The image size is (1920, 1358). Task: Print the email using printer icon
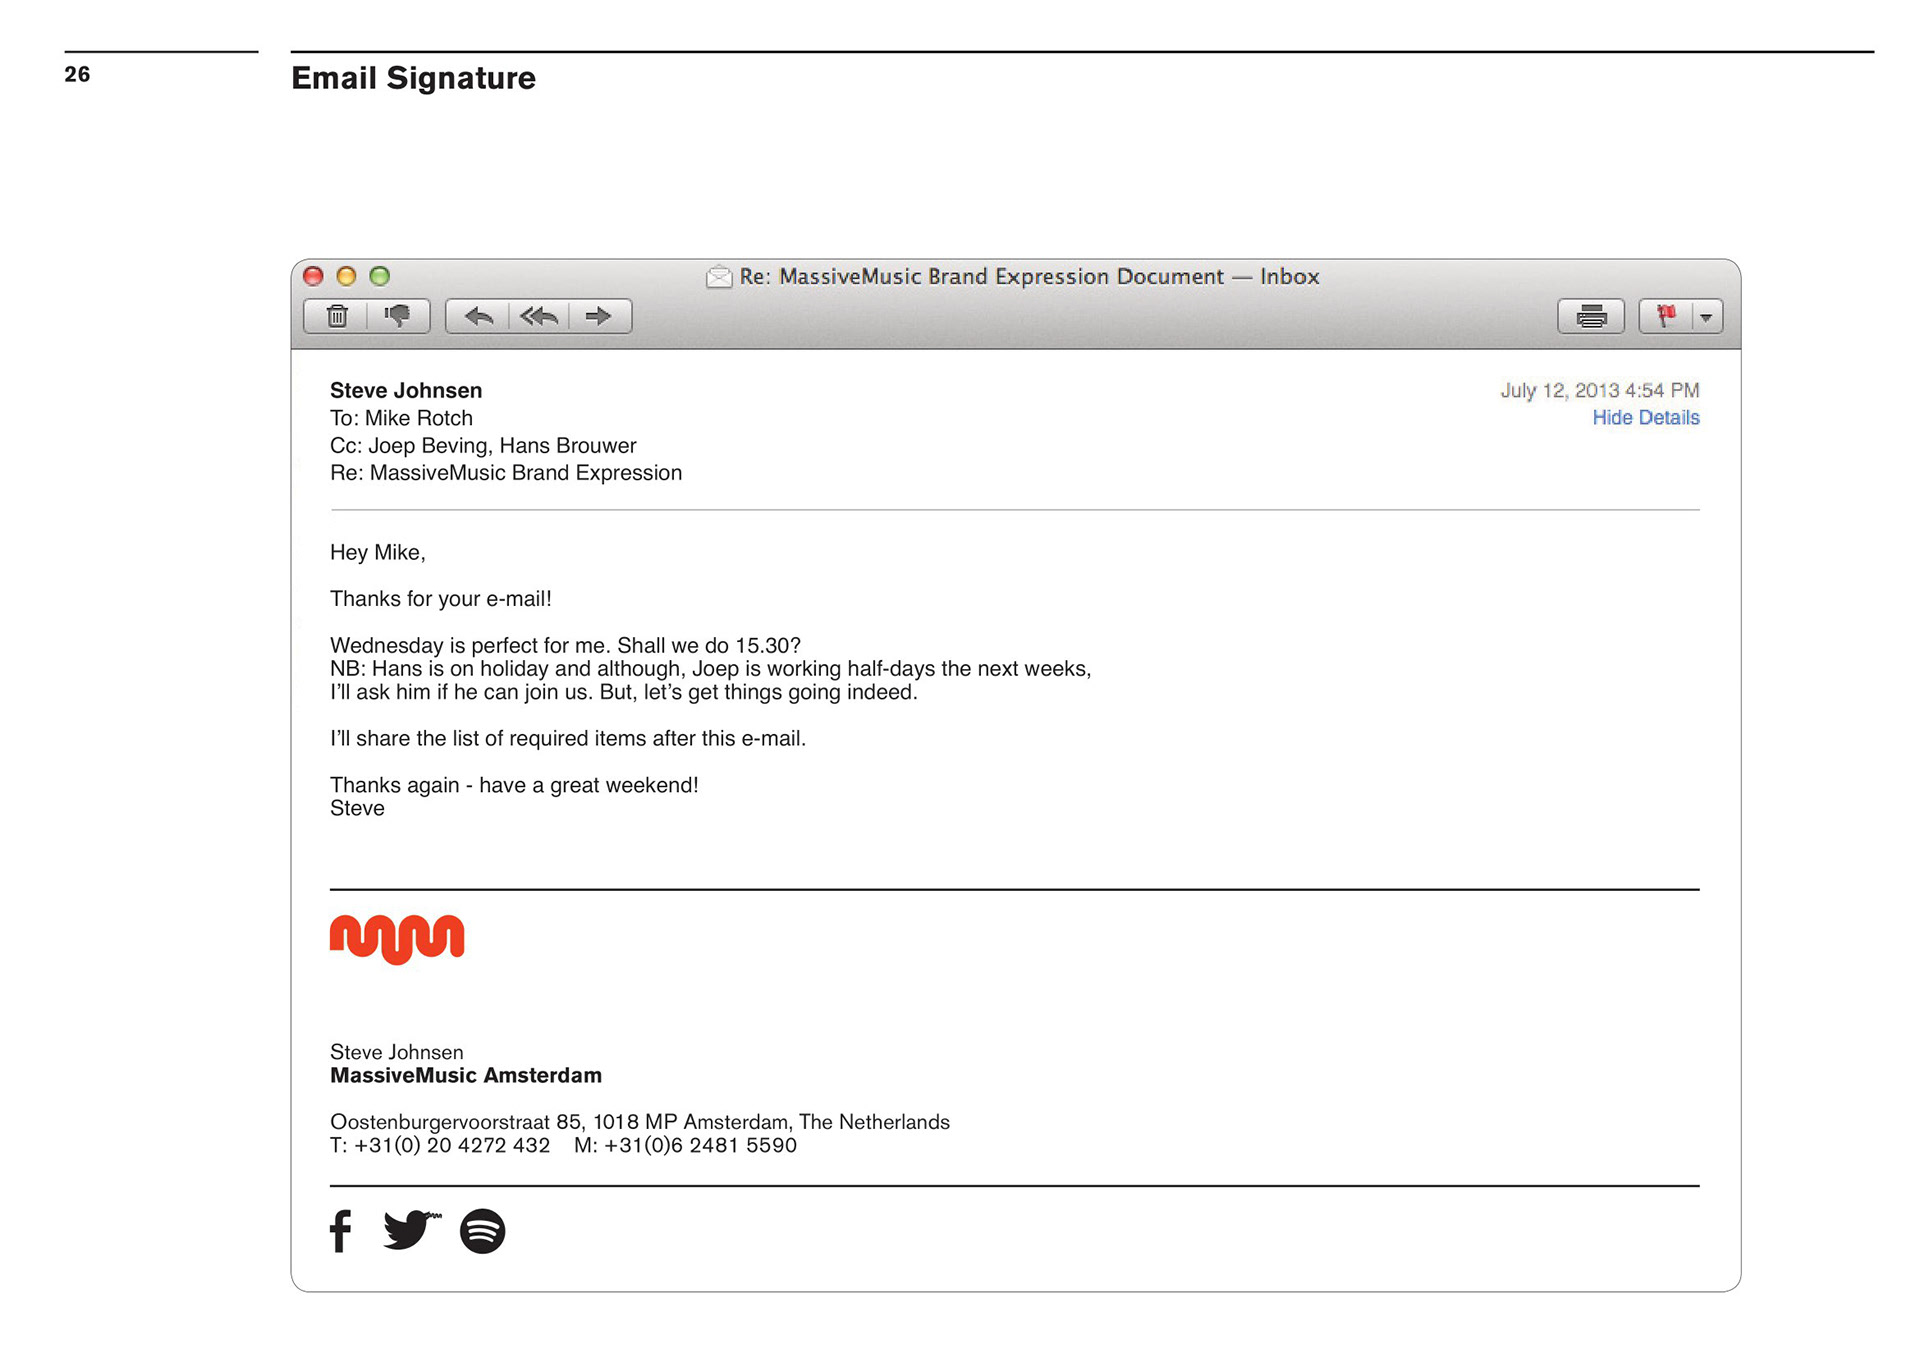tap(1590, 316)
